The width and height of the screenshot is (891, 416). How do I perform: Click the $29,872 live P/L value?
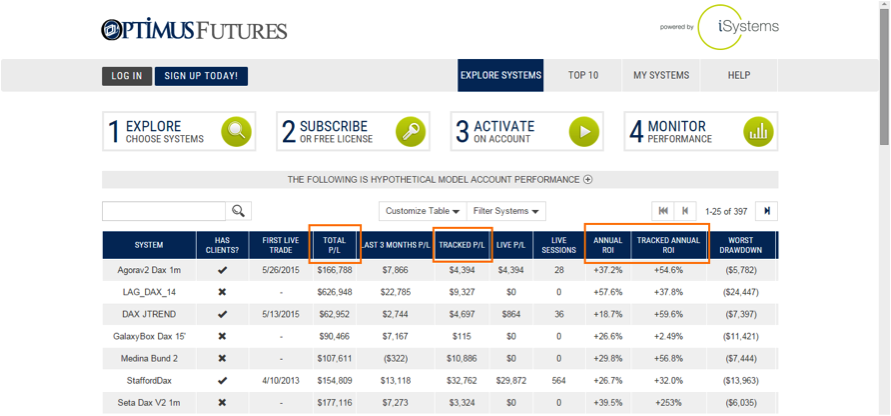[511, 380]
